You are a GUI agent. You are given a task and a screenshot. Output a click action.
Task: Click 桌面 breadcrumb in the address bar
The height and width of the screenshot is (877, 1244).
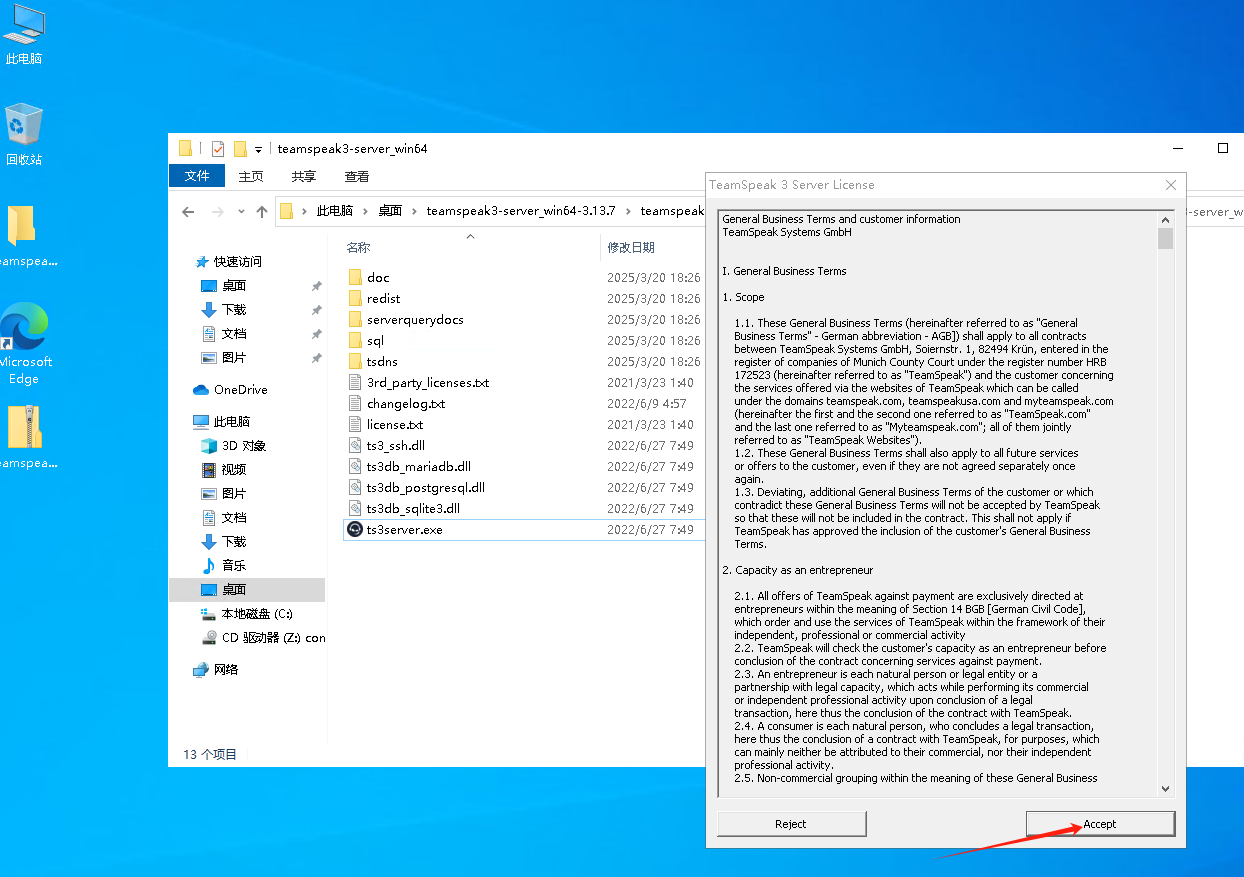[390, 211]
